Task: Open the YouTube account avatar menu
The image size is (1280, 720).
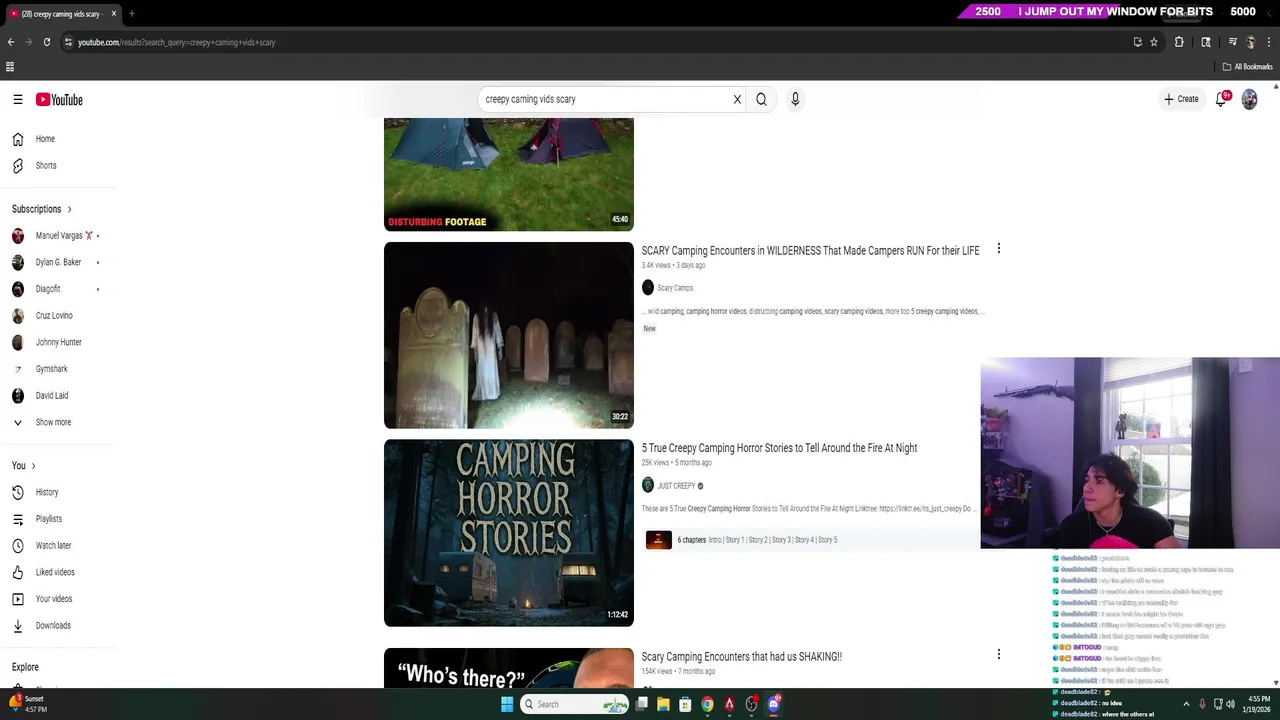Action: [1249, 99]
